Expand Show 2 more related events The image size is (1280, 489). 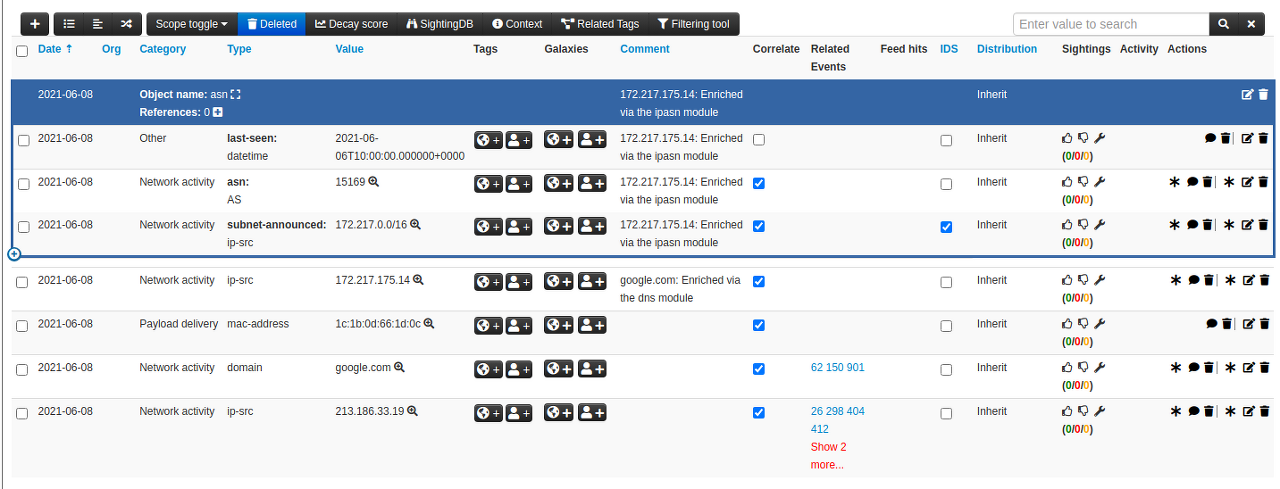tap(828, 456)
